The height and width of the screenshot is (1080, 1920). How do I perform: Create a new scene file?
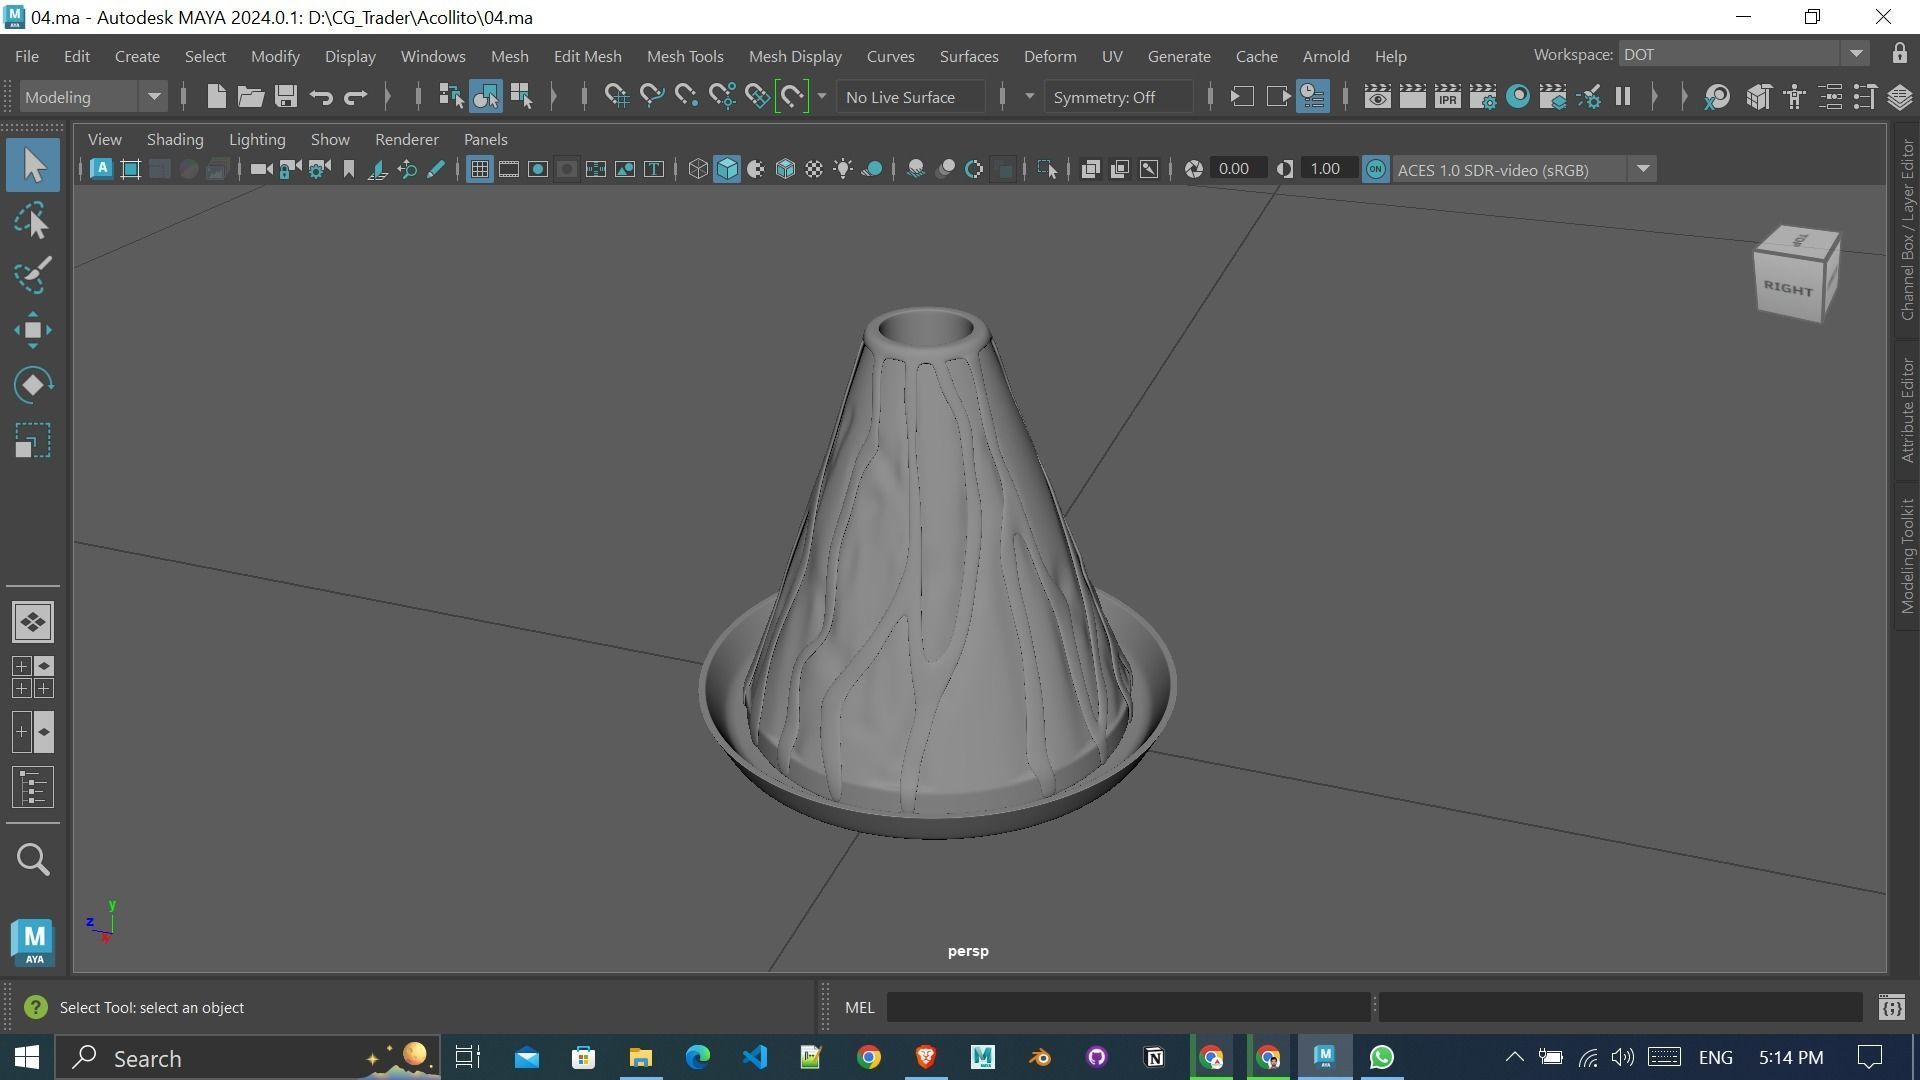click(x=215, y=97)
